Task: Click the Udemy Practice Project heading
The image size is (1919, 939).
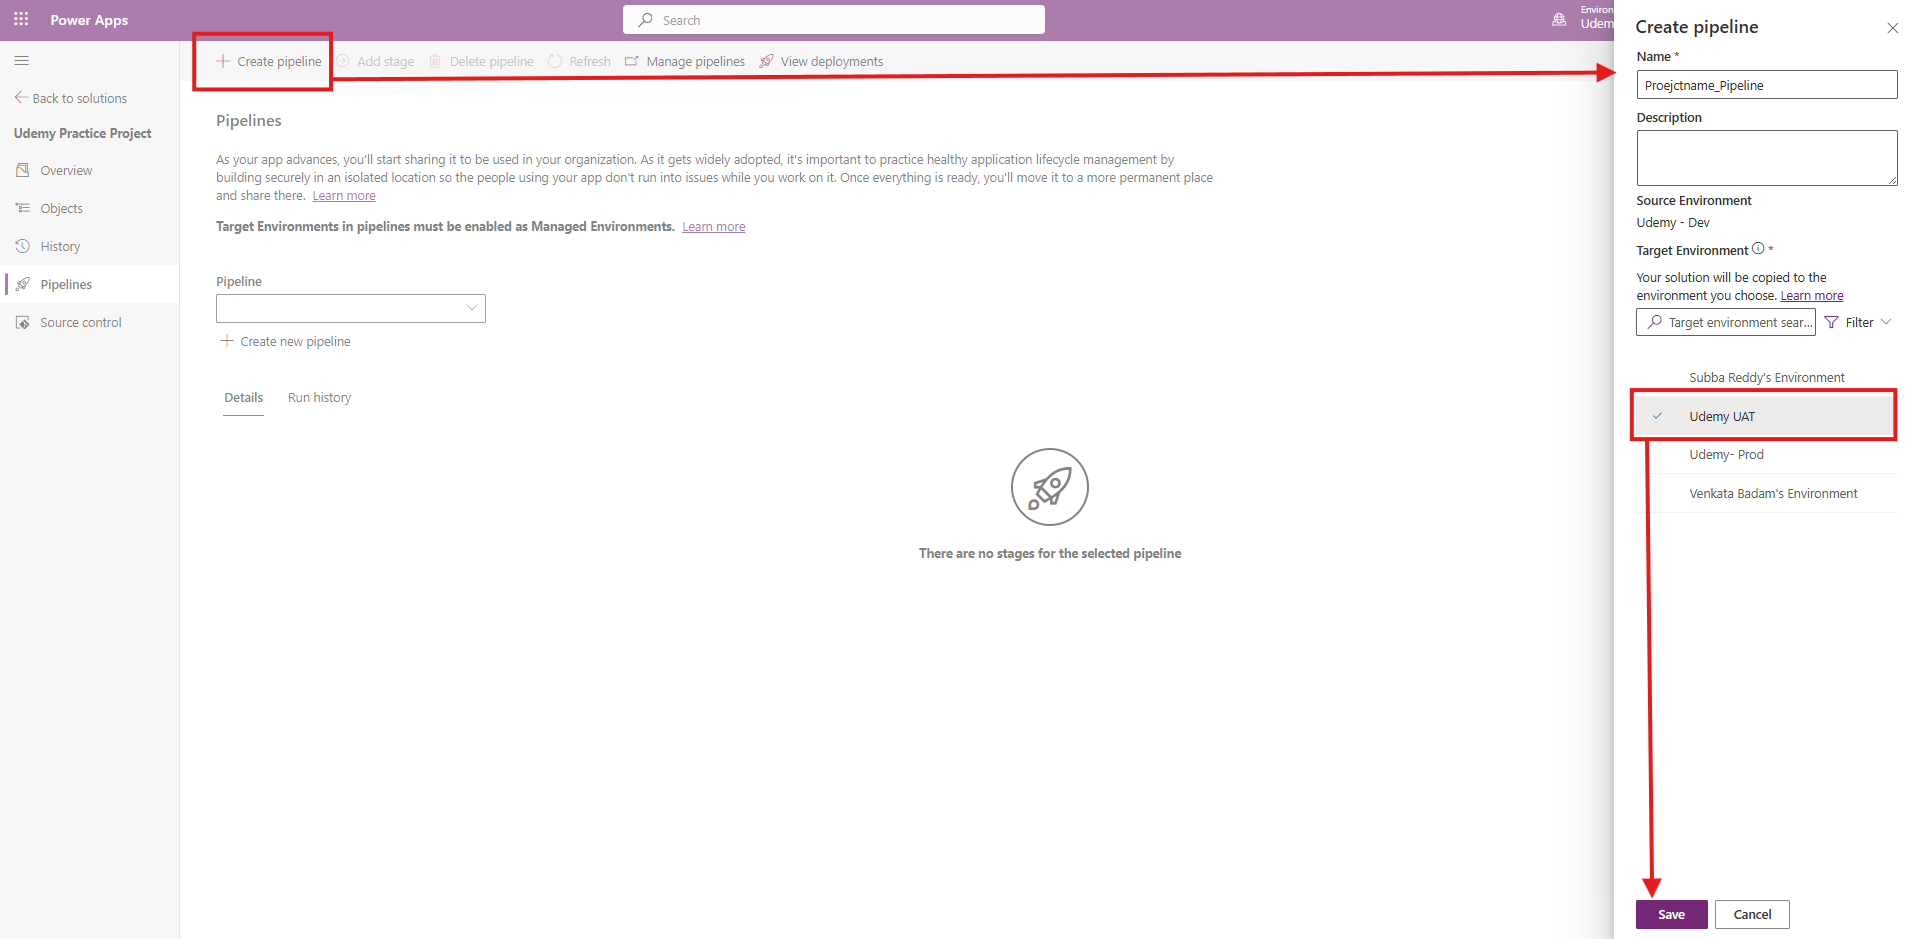Action: pos(83,133)
